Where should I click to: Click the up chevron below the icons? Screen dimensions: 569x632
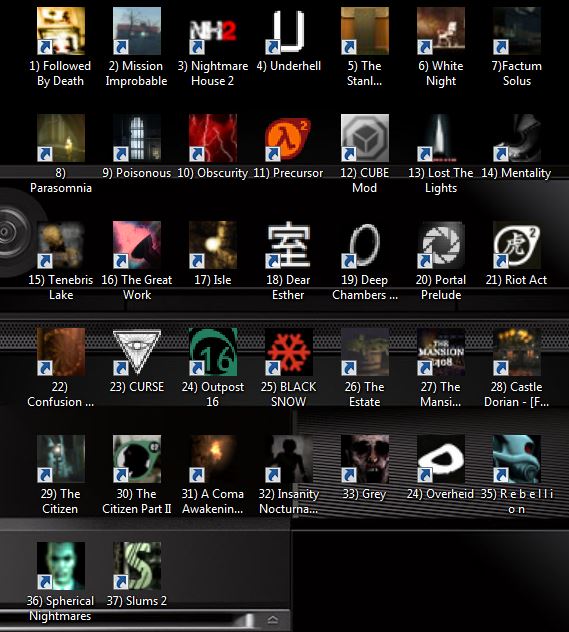pyautogui.click(x=273, y=620)
